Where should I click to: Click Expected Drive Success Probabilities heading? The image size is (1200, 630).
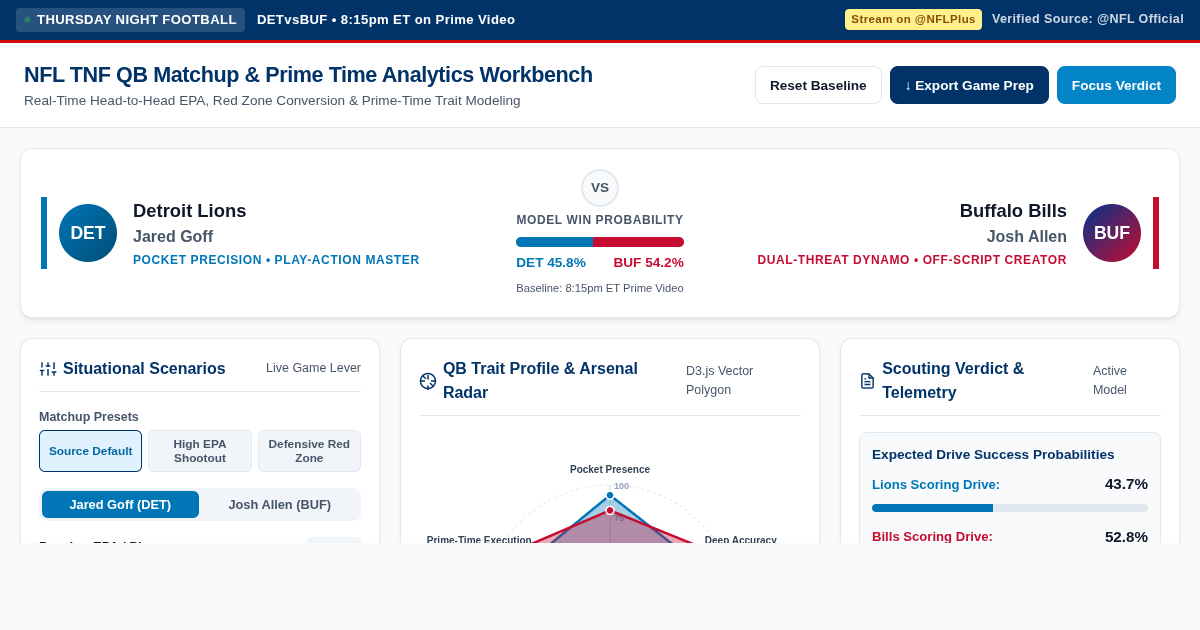click(x=993, y=454)
